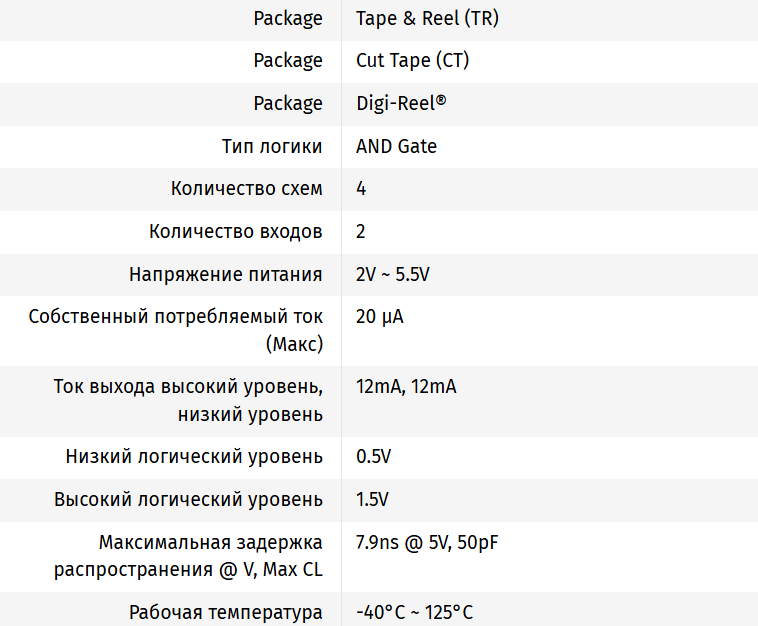Click the AND Gate value

[396, 147]
